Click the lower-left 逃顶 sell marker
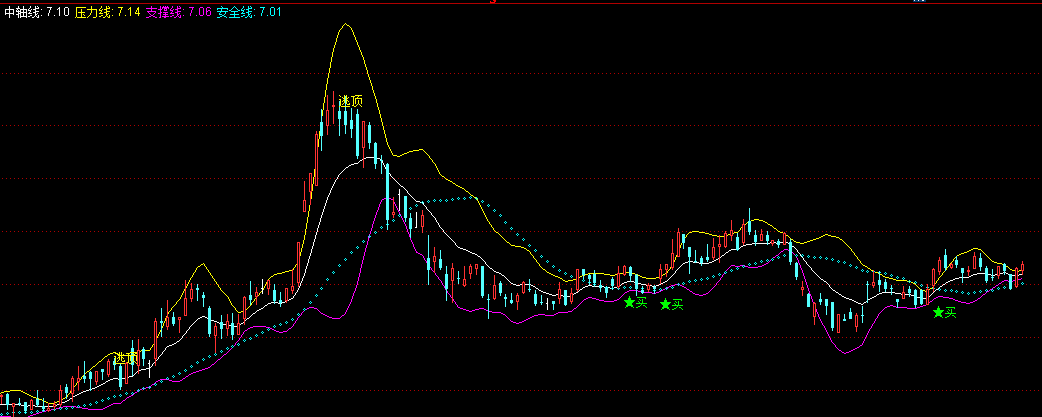Screen dimensions: 1042x417 coord(126,358)
